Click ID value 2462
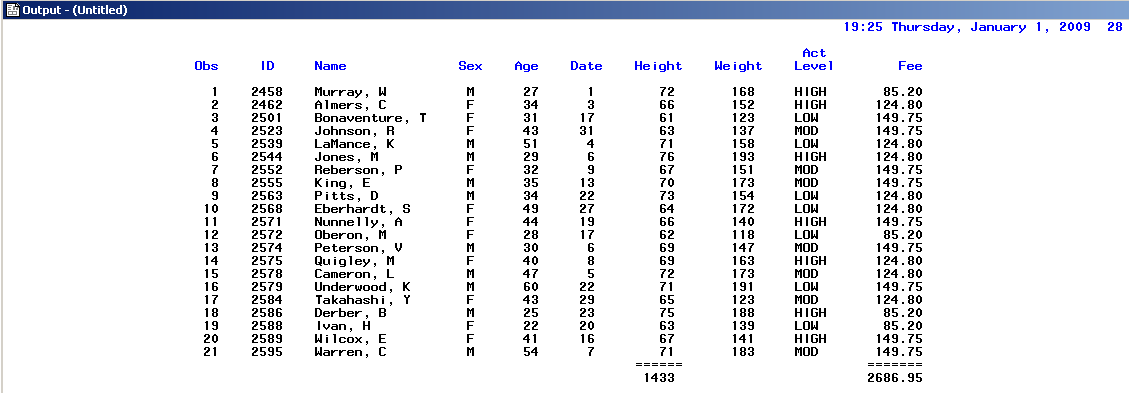 tap(267, 105)
